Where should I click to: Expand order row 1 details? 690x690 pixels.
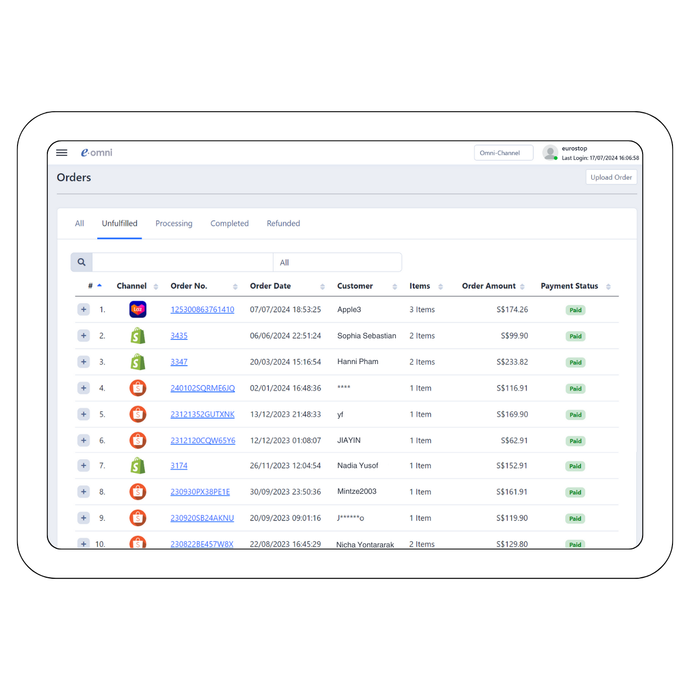coord(83,310)
